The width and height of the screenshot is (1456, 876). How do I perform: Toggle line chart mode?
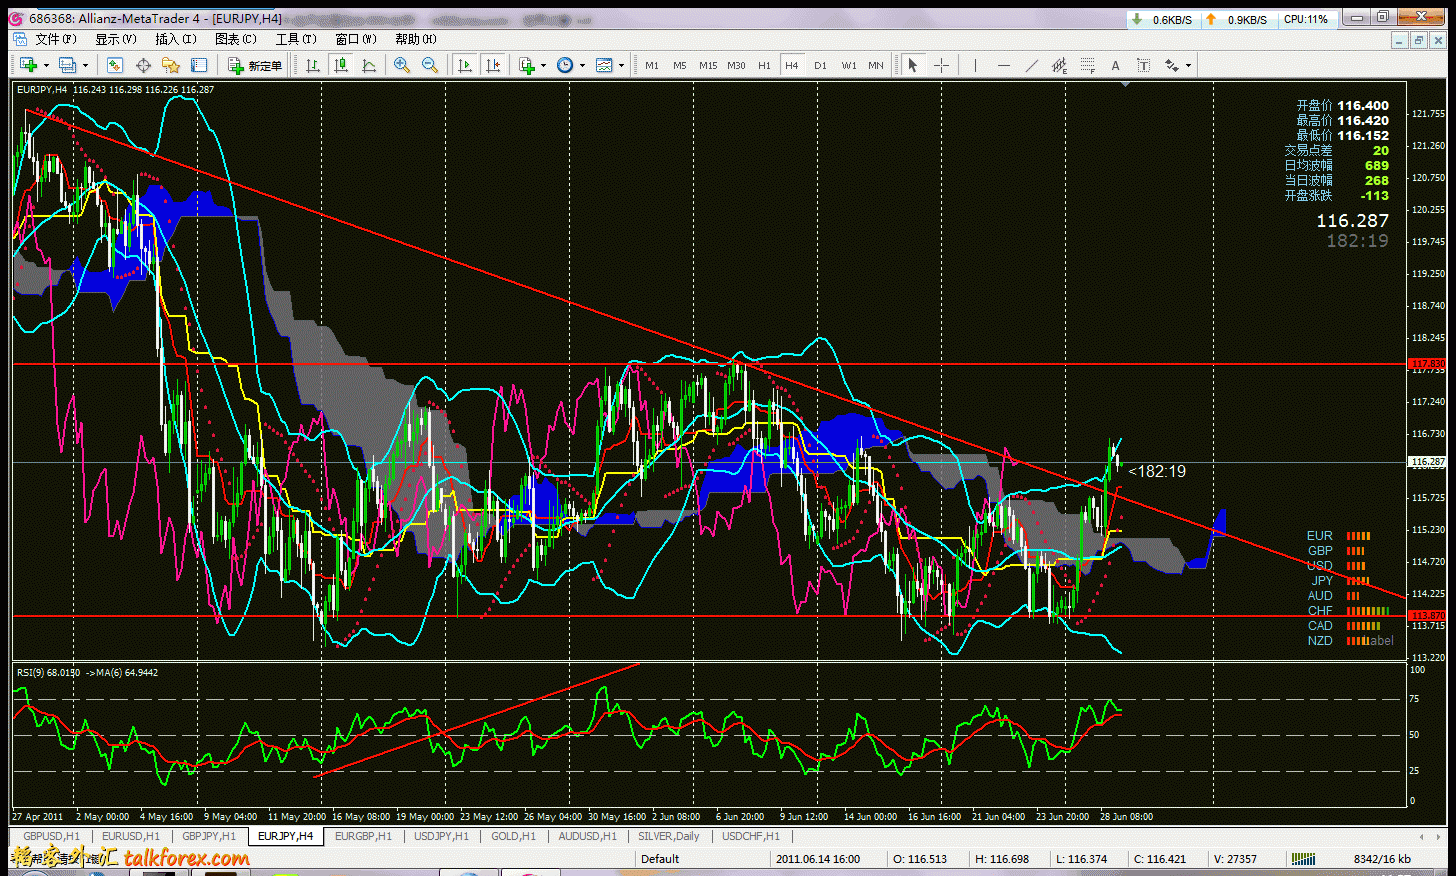(369, 65)
